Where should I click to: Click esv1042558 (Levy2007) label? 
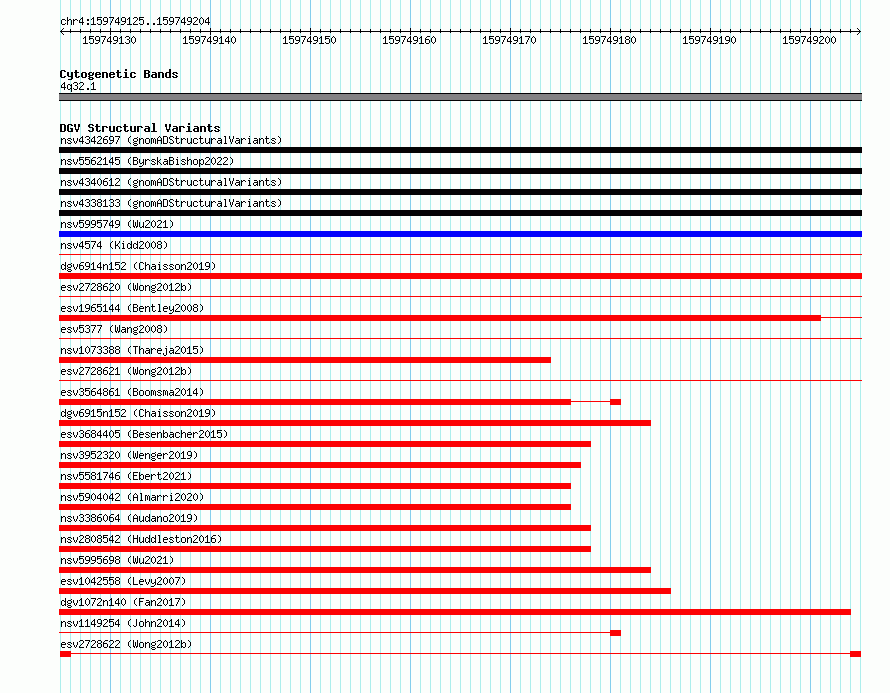click(123, 581)
